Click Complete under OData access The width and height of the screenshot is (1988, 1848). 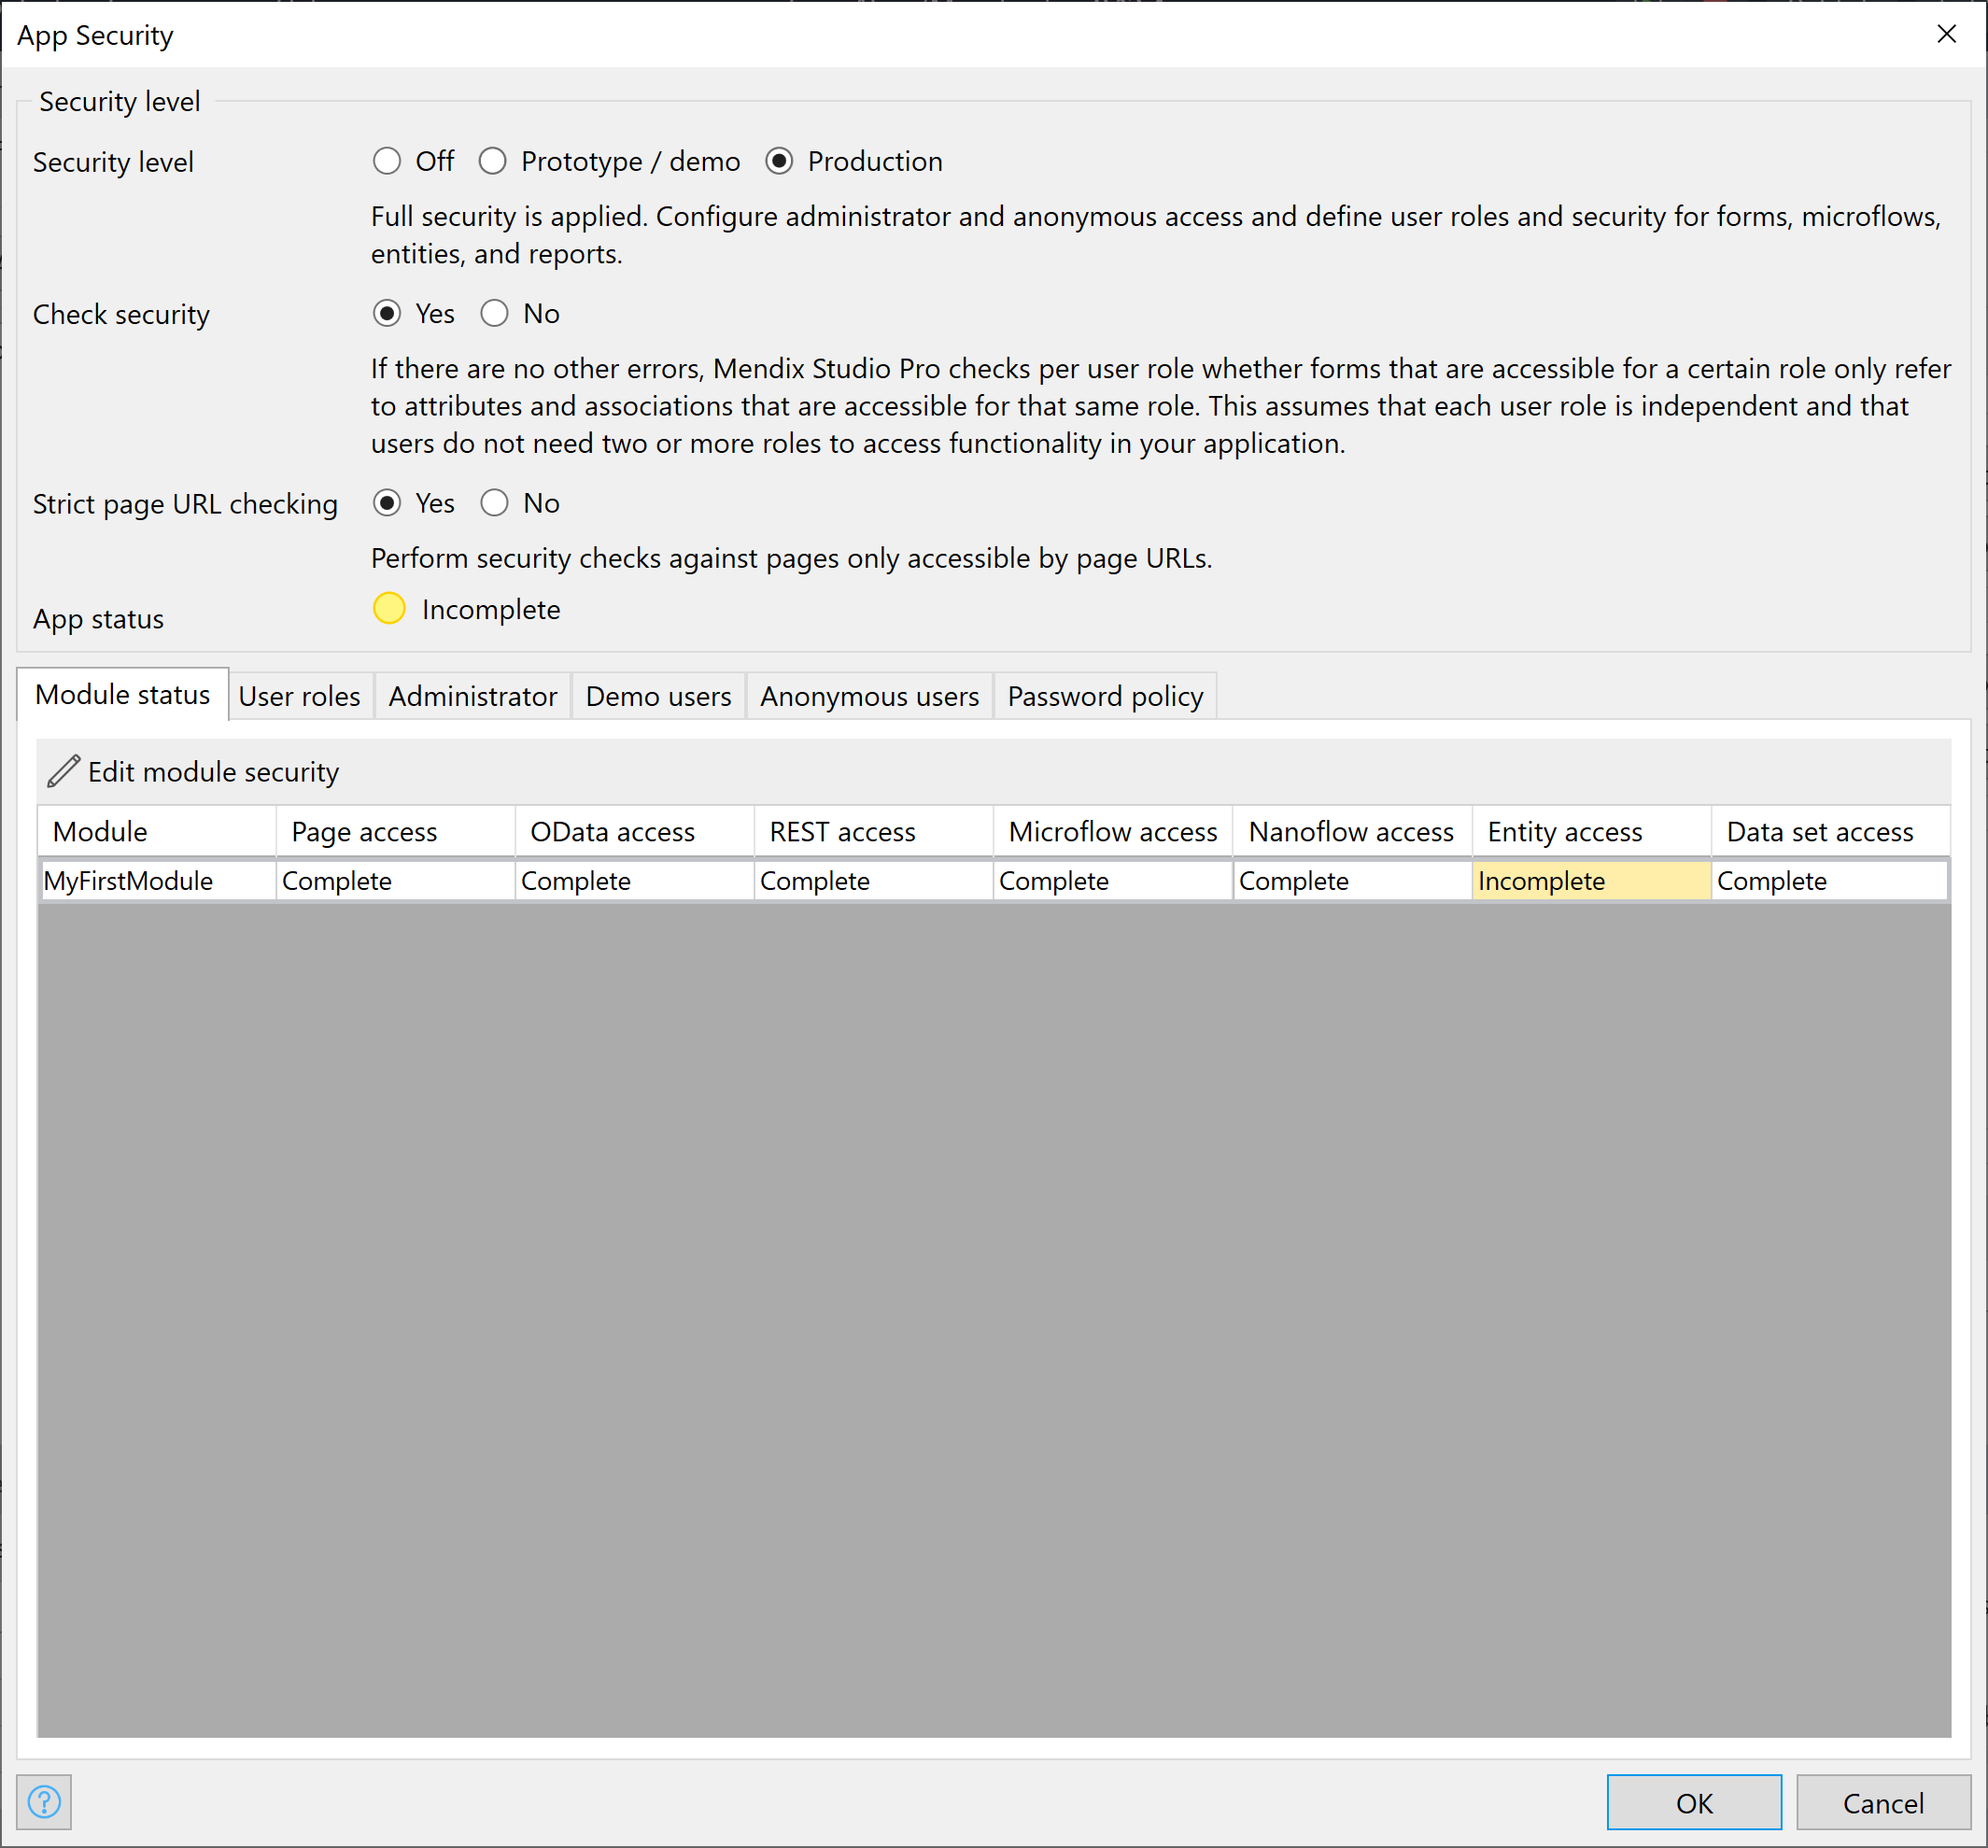[x=635, y=880]
